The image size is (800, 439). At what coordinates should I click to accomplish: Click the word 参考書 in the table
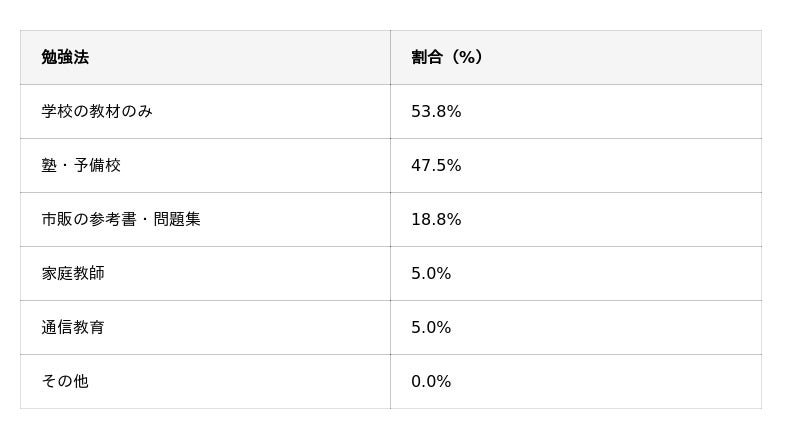coord(113,220)
